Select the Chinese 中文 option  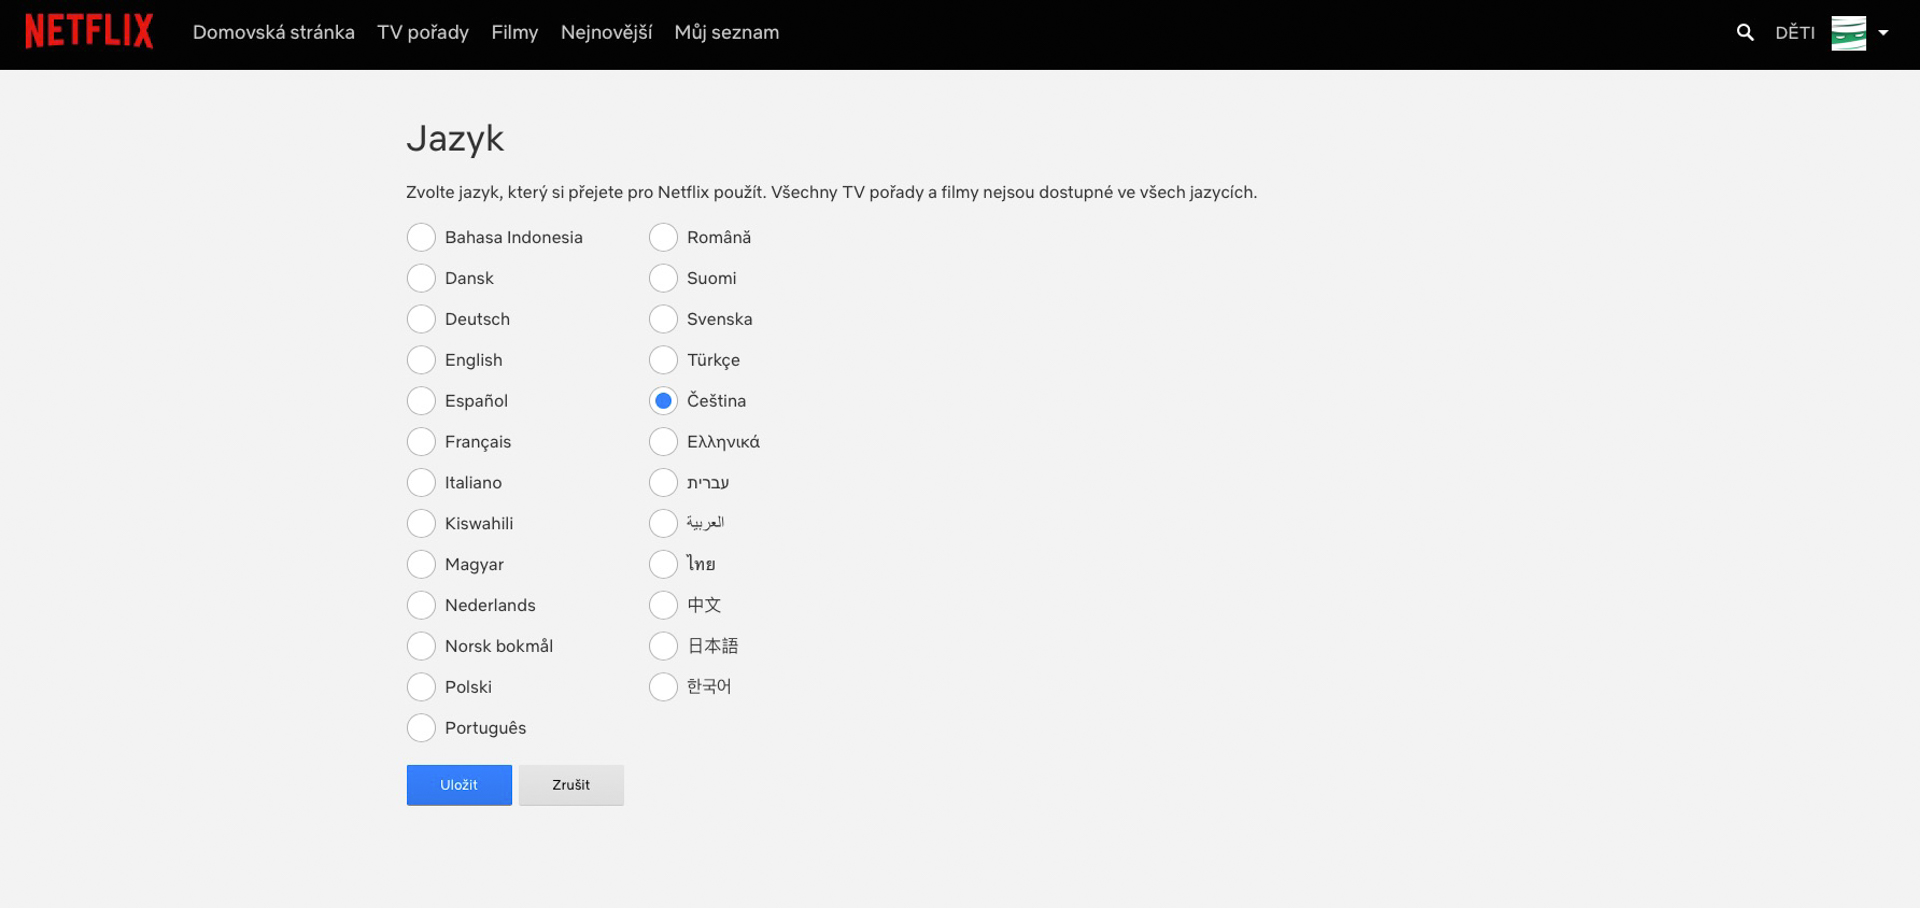coord(663,606)
